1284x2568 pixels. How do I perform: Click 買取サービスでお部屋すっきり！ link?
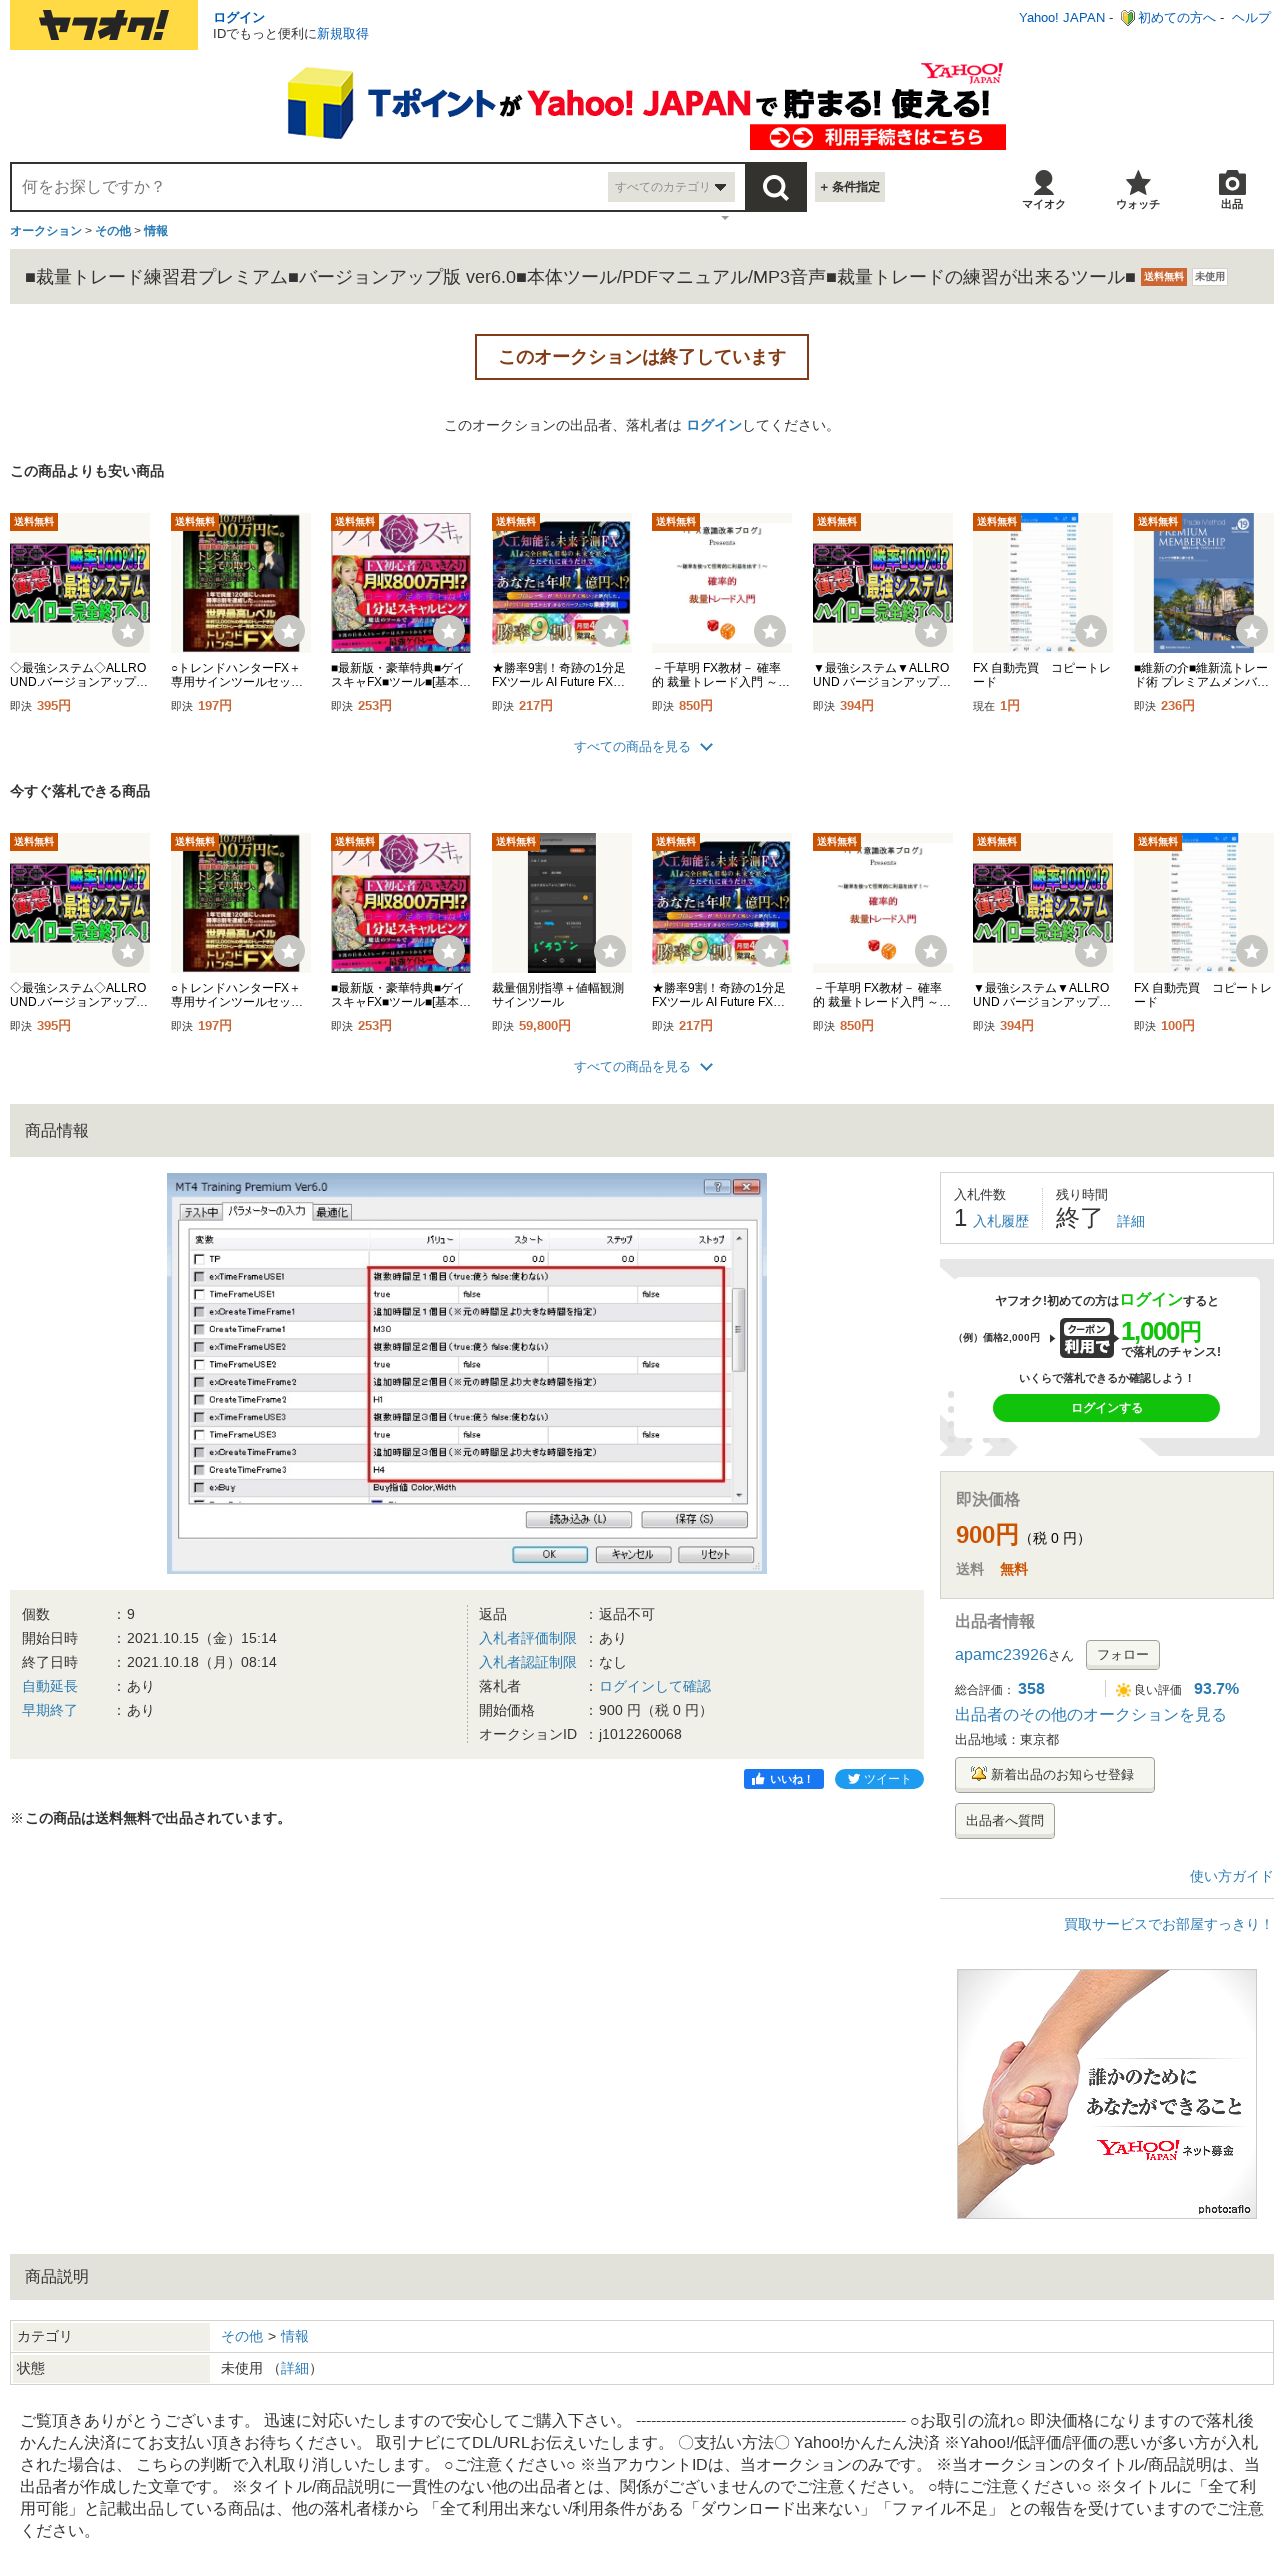click(1168, 1925)
